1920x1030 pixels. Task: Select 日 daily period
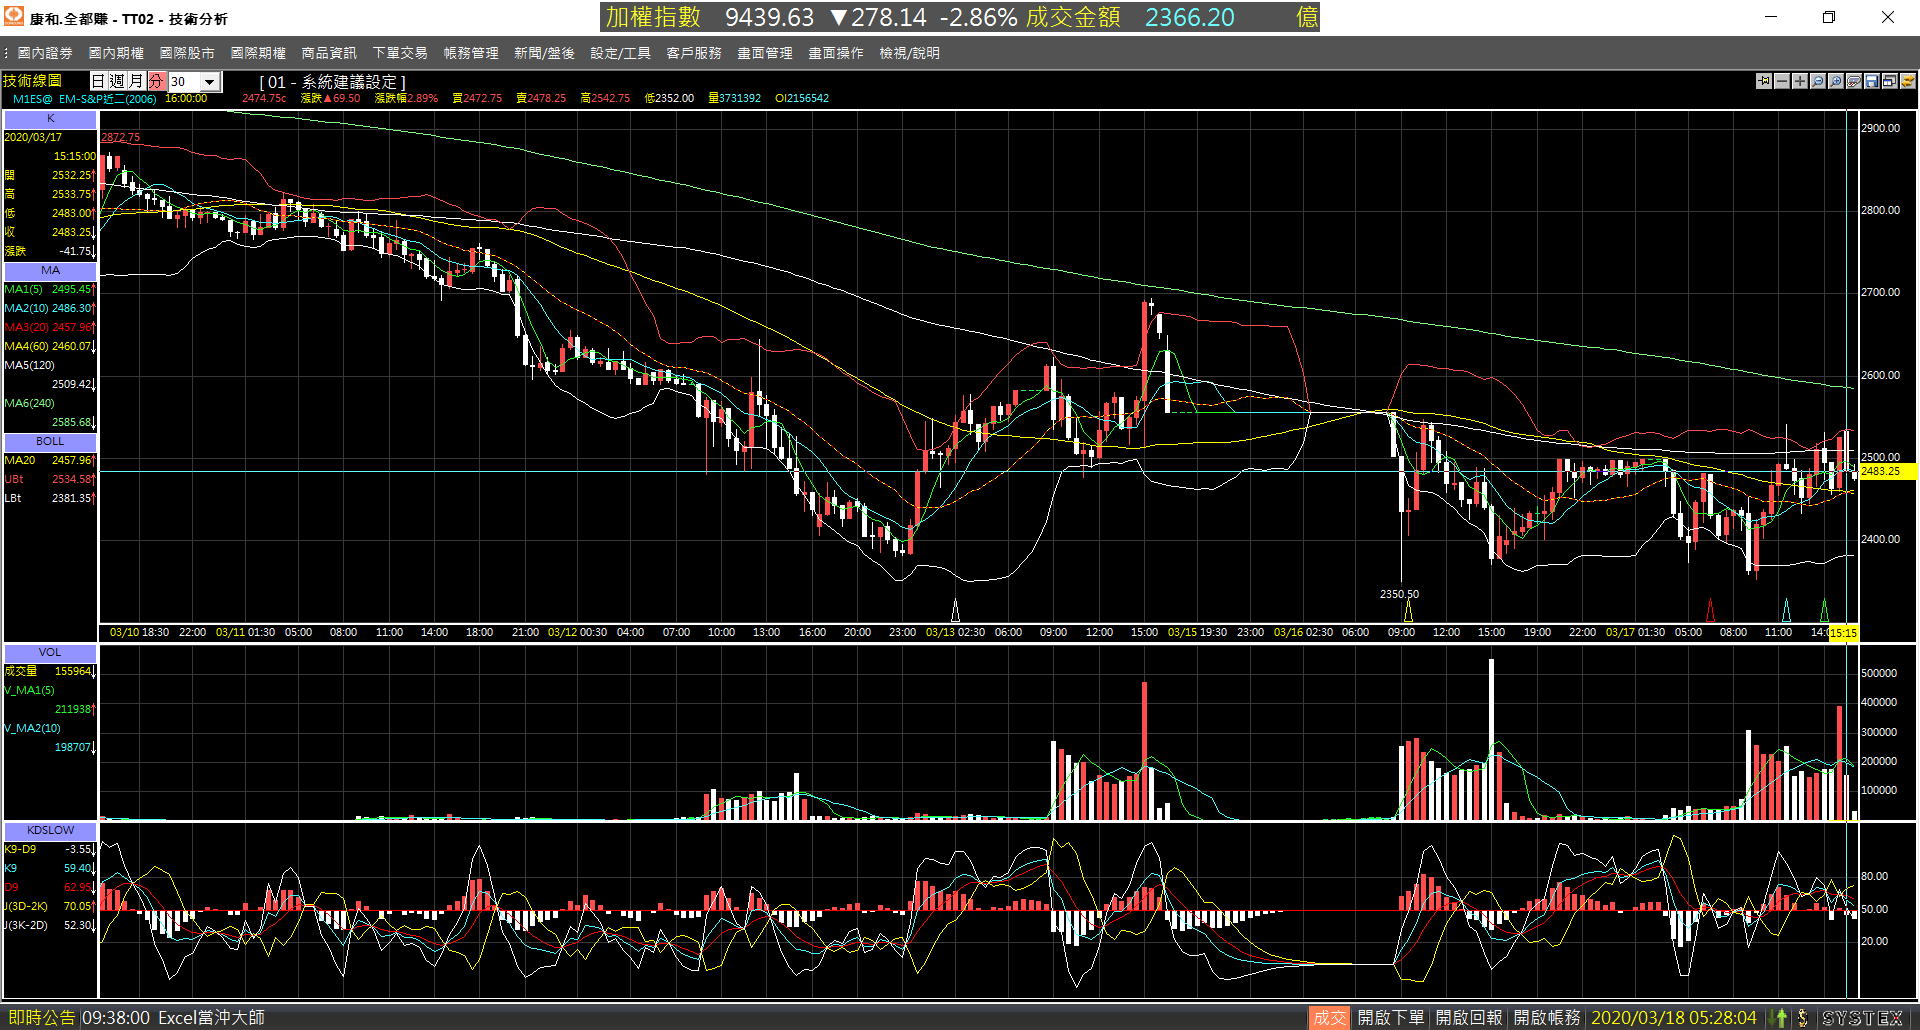pyautogui.click(x=99, y=81)
